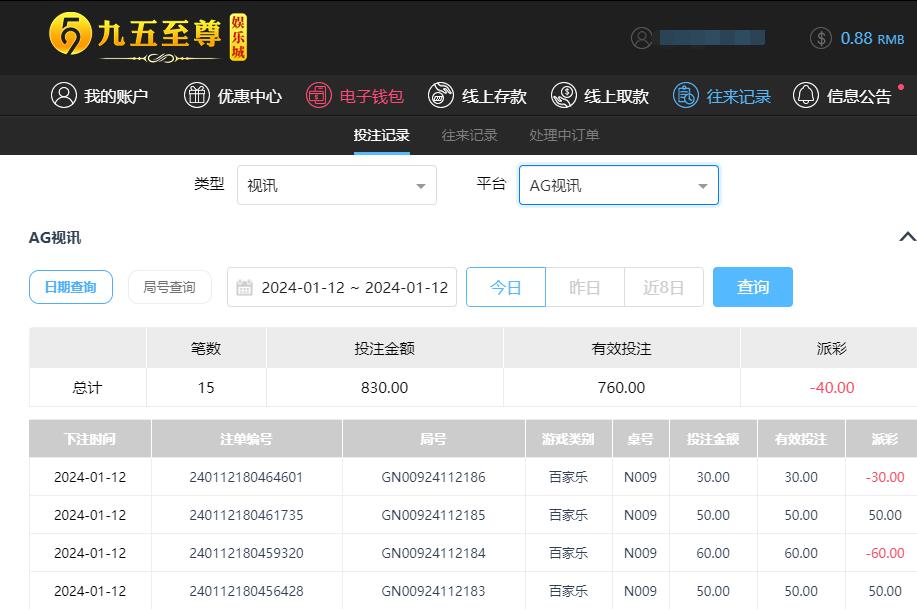This screenshot has height=609, width=917.
Task: Go to 线上存款 menu label
Action: (x=494, y=96)
